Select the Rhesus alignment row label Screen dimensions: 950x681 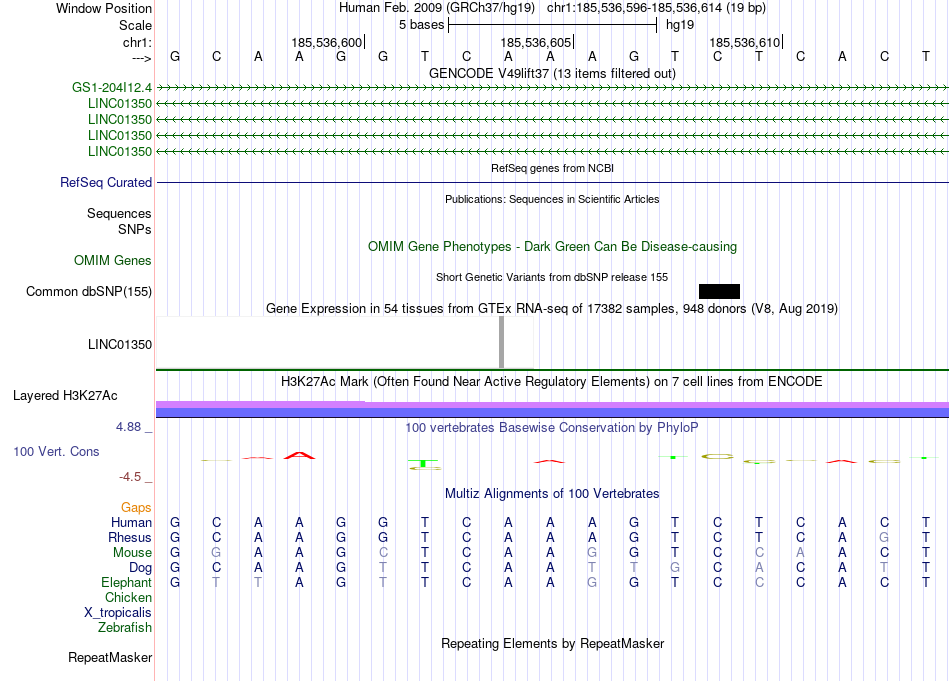130,537
